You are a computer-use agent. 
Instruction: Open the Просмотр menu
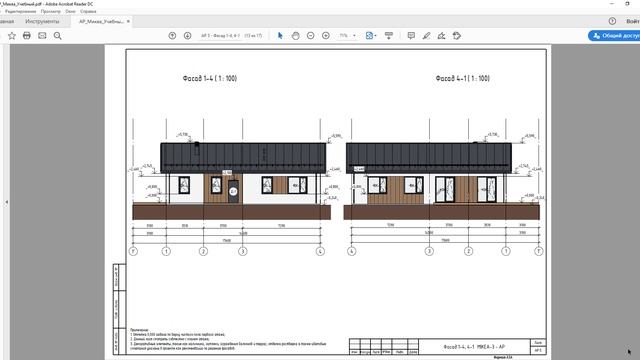[x=51, y=11]
